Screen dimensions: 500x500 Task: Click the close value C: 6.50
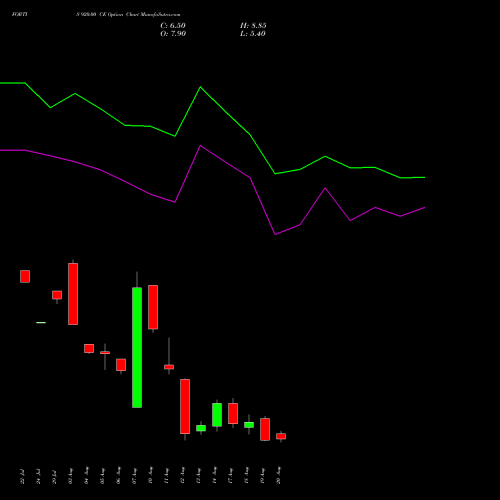[173, 26]
